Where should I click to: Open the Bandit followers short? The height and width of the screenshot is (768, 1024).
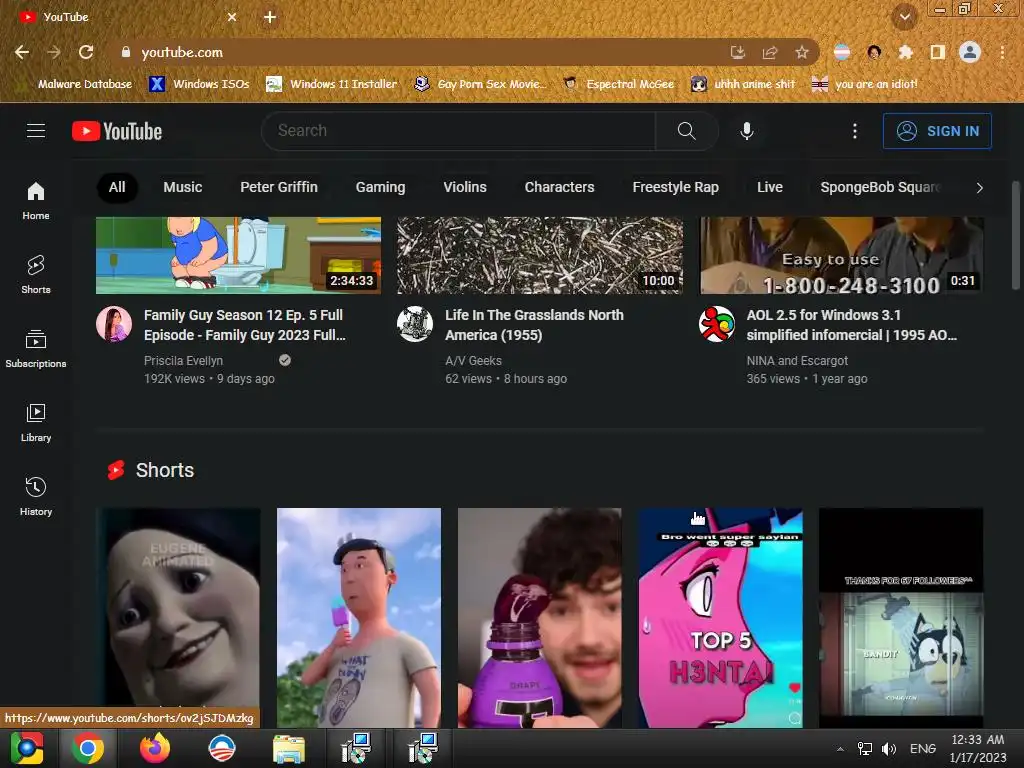[901, 618]
